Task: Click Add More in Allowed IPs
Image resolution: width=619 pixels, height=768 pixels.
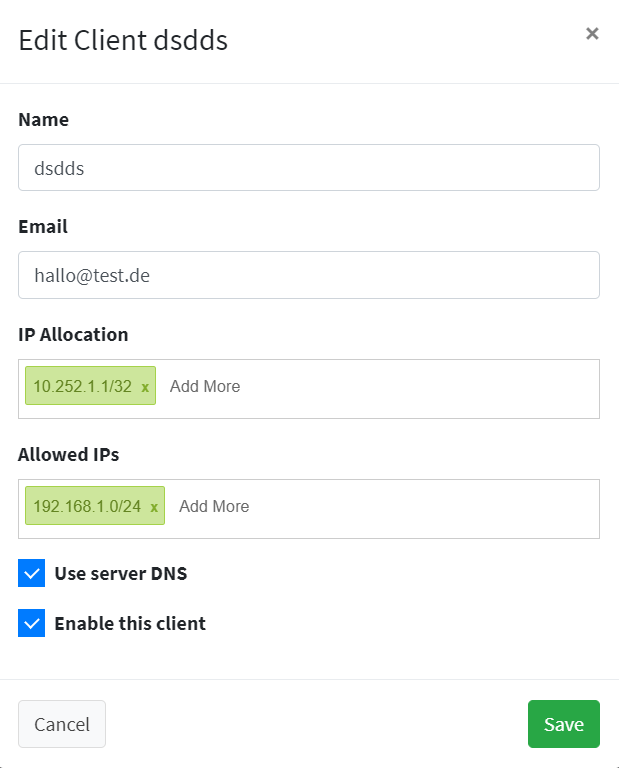Action: coord(214,506)
